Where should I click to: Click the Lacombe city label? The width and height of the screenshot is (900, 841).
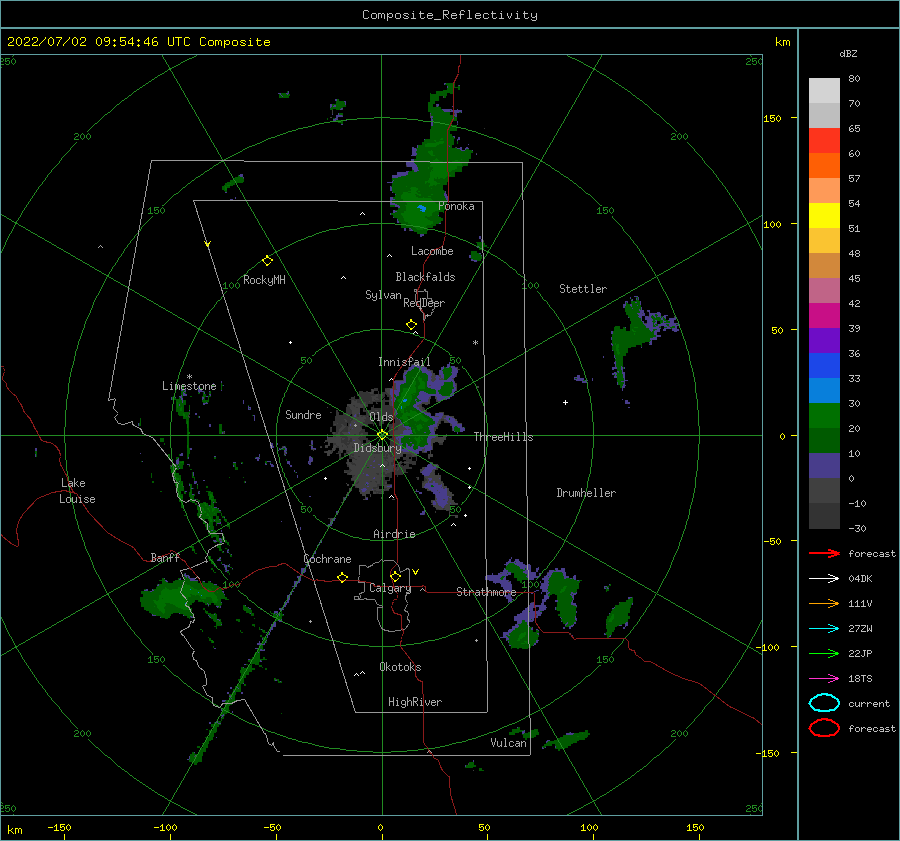tap(432, 251)
